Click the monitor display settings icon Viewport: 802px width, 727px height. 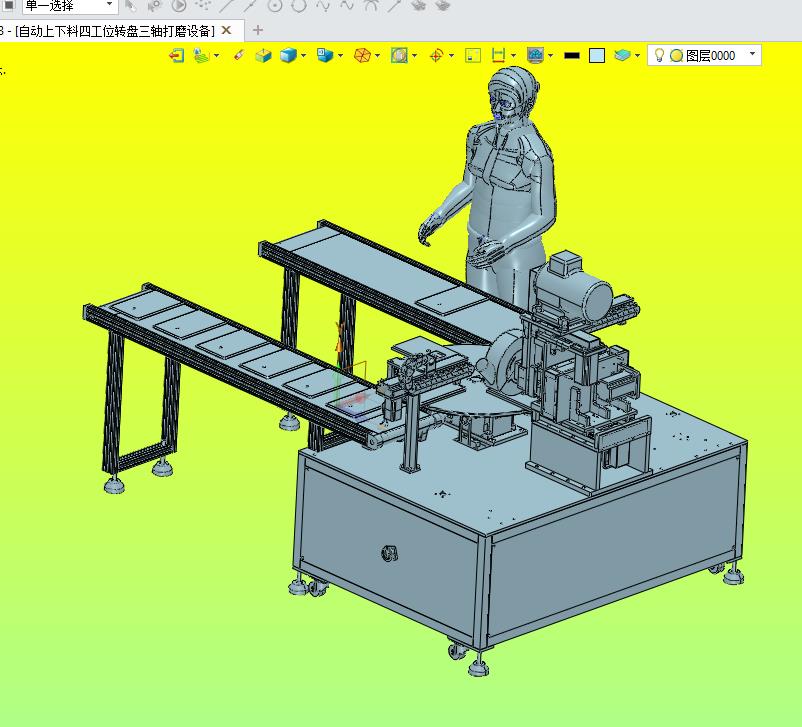536,55
